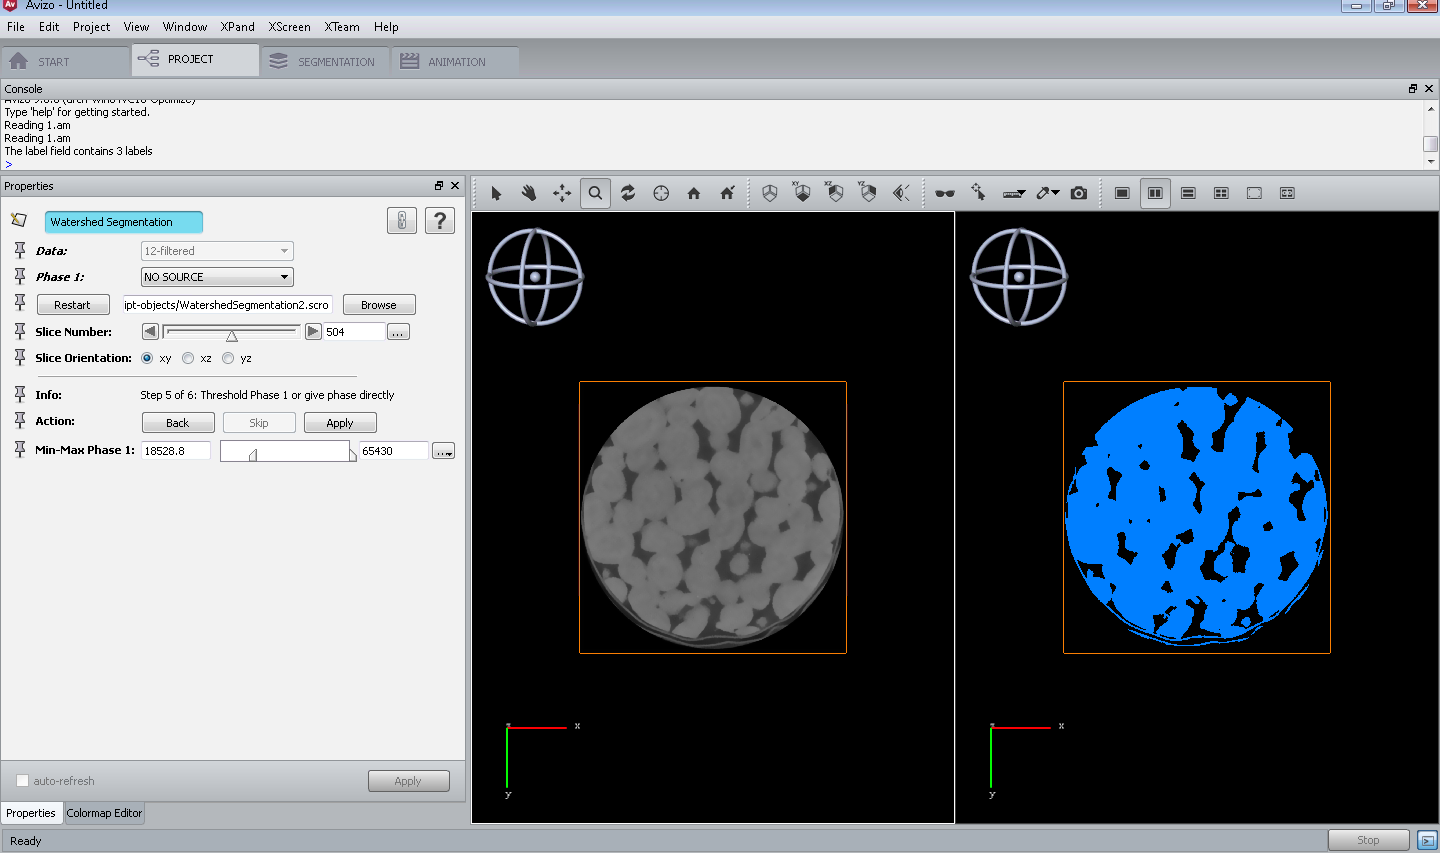Screen dimensions: 1440x853
Task: Click the Browse script button
Action: pos(379,305)
